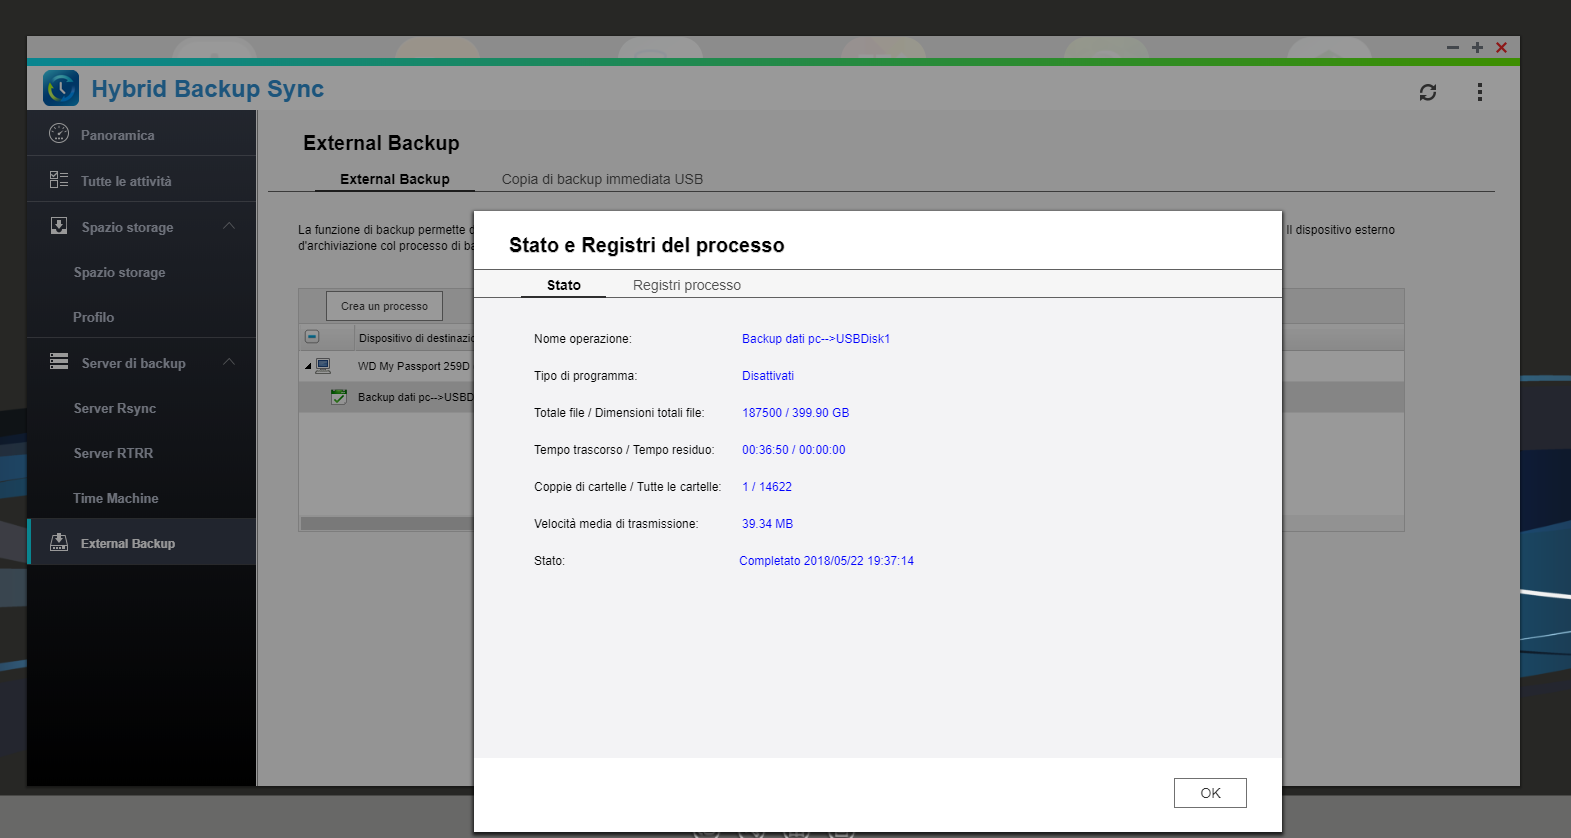Screen dimensions: 1571x838
Task: Click the Hybrid Backup Sync logo icon
Action: 61,88
